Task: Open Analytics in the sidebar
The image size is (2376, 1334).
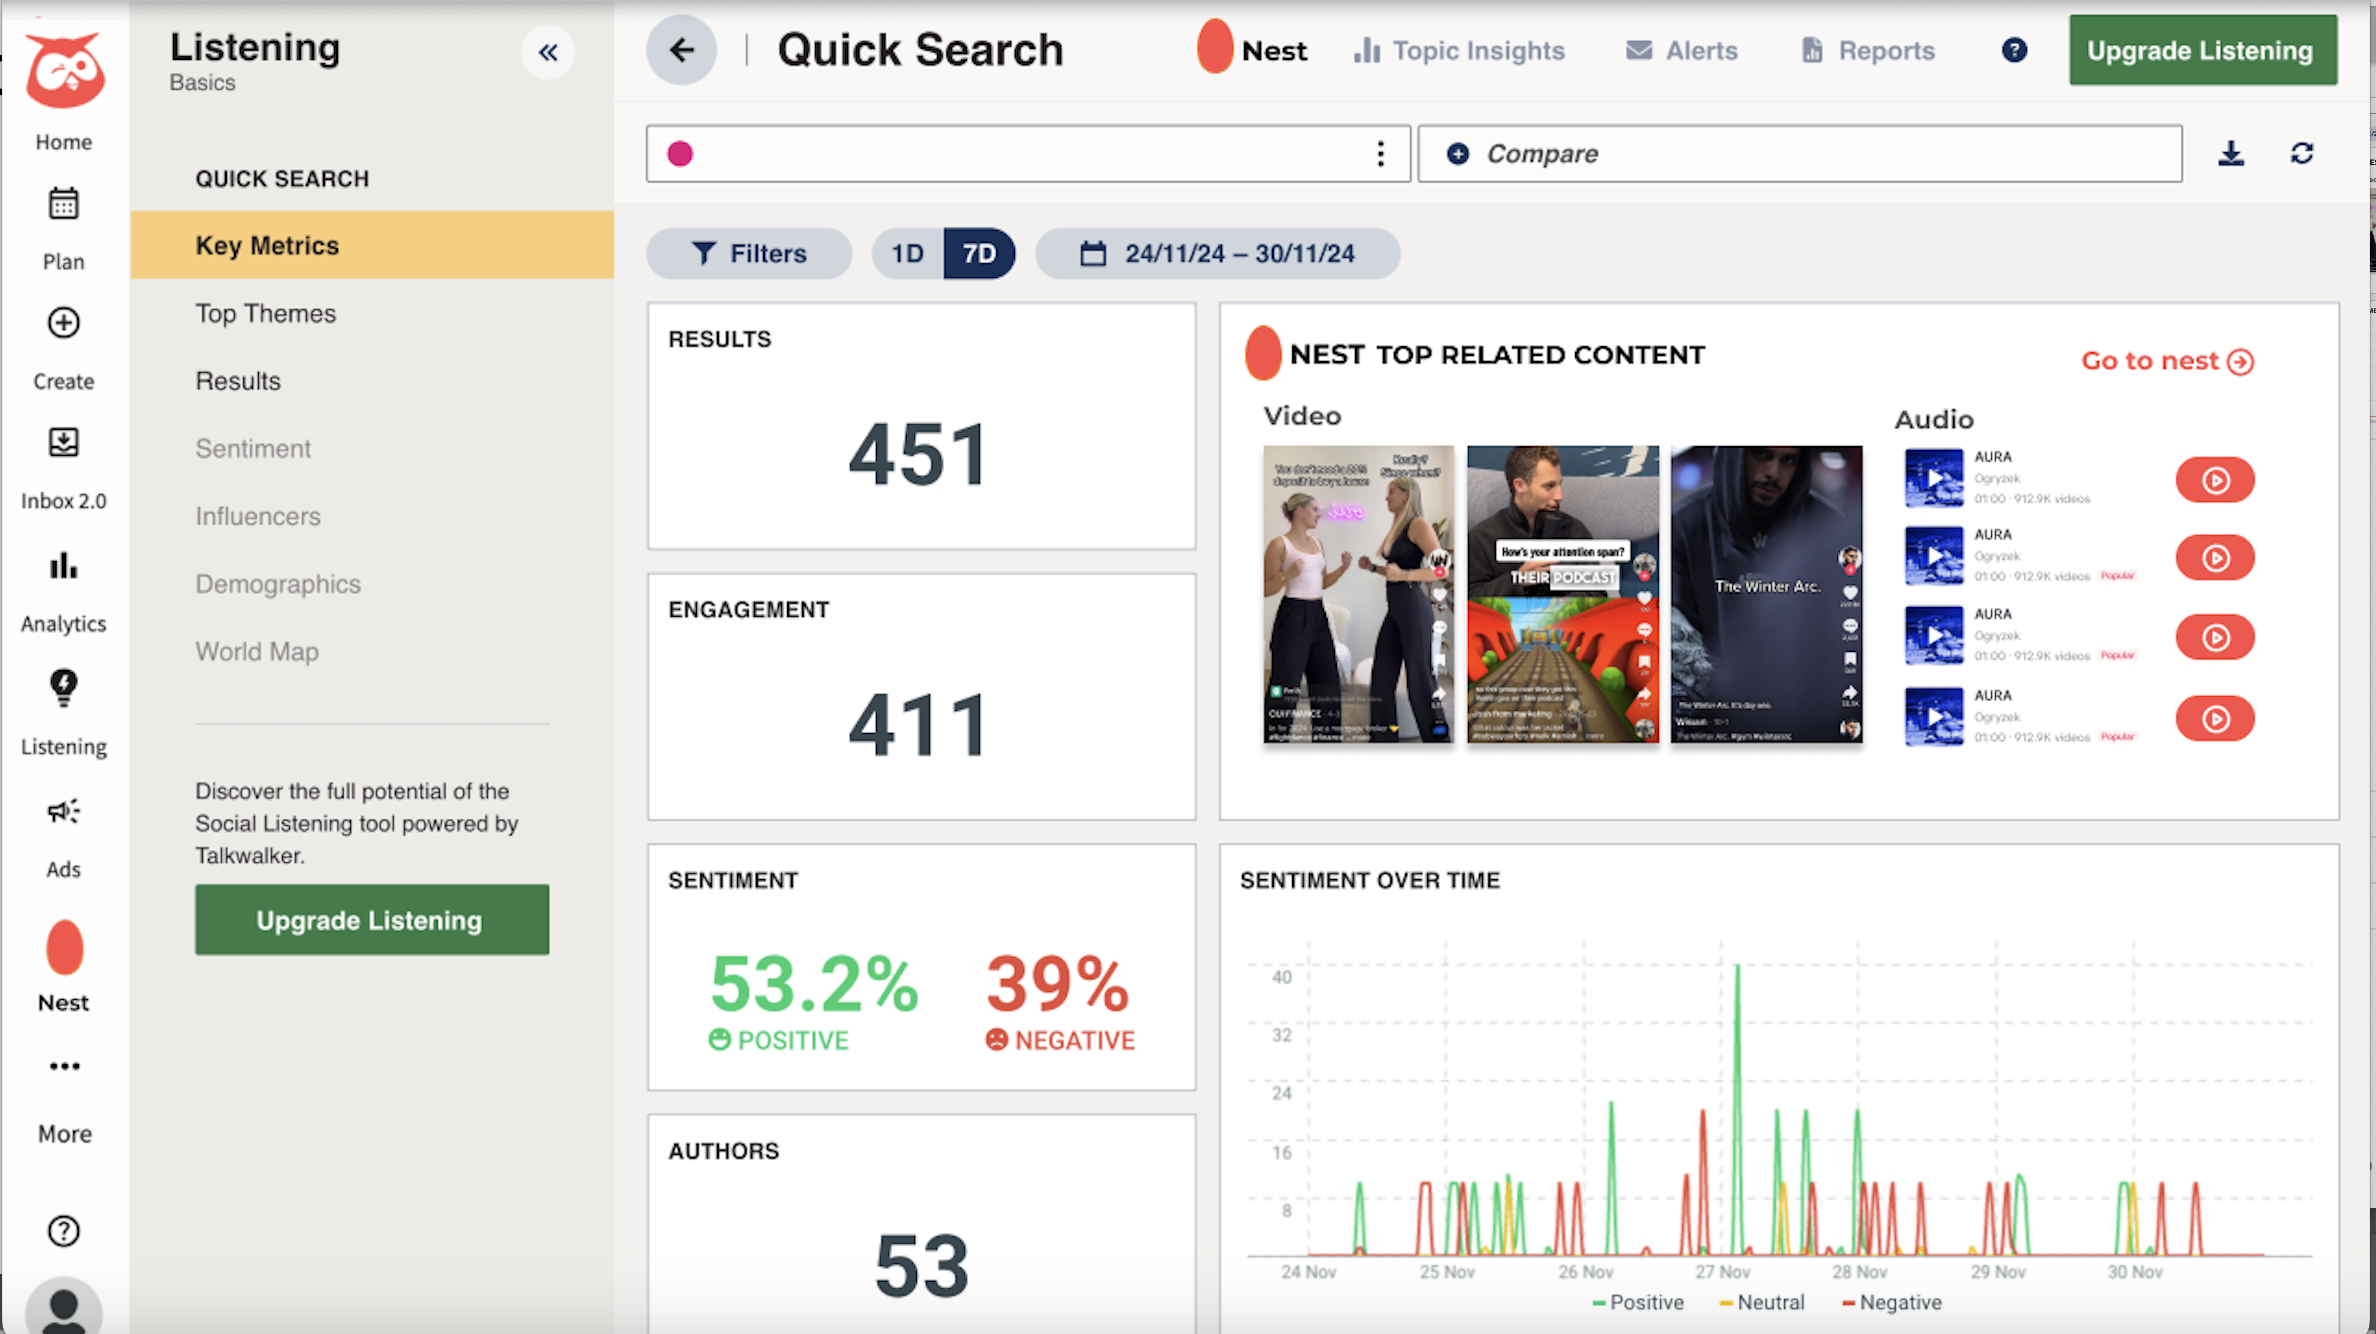Action: point(63,567)
